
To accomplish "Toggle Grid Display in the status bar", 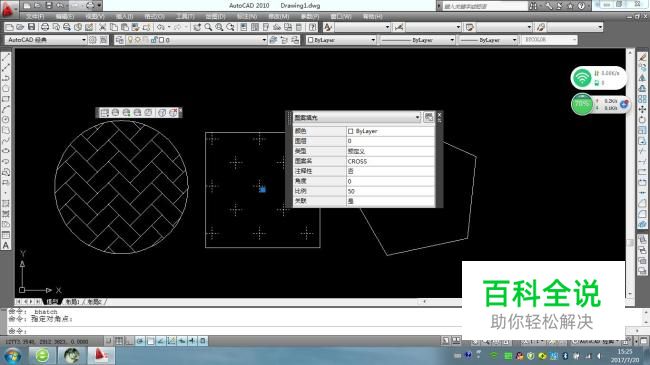I will click(x=119, y=341).
